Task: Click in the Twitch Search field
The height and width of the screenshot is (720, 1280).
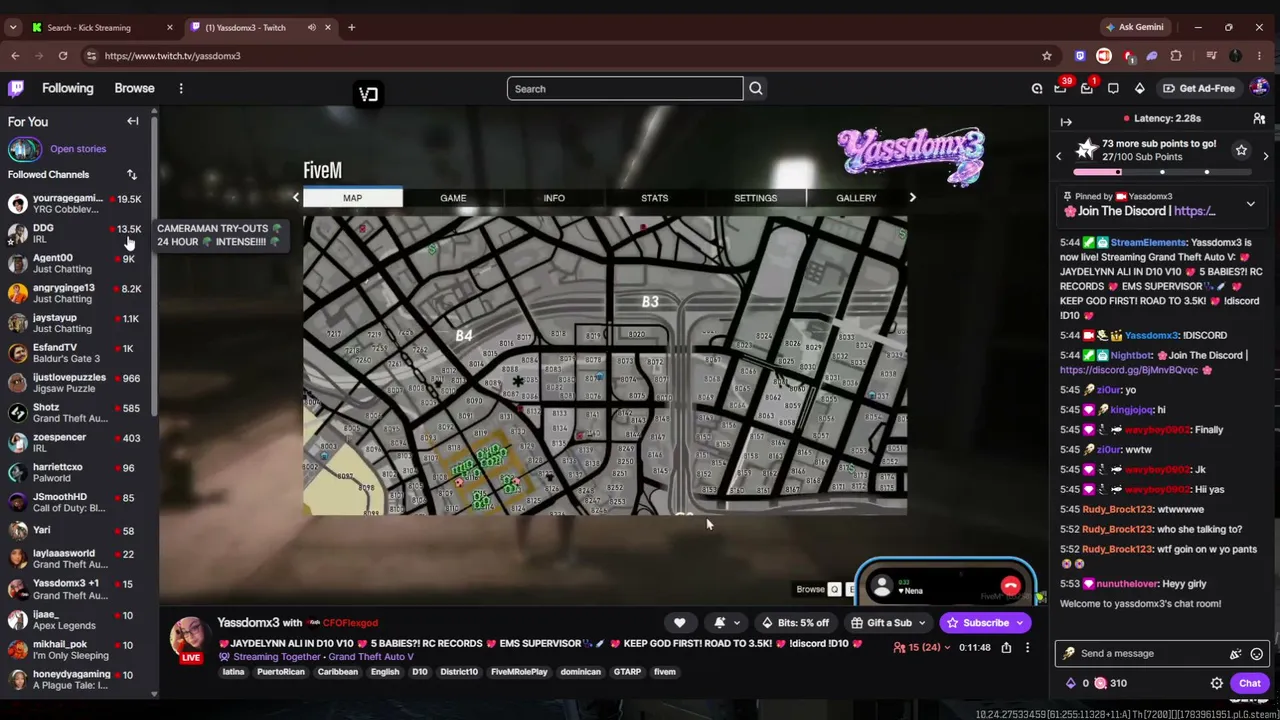Action: click(625, 89)
